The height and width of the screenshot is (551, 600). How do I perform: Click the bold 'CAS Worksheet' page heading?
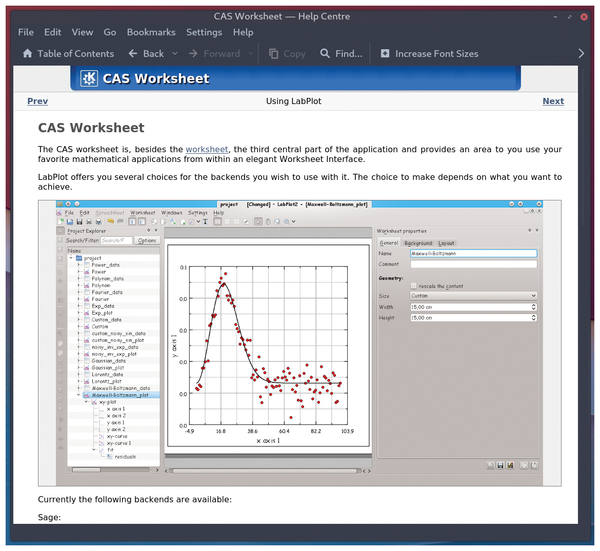coord(91,127)
